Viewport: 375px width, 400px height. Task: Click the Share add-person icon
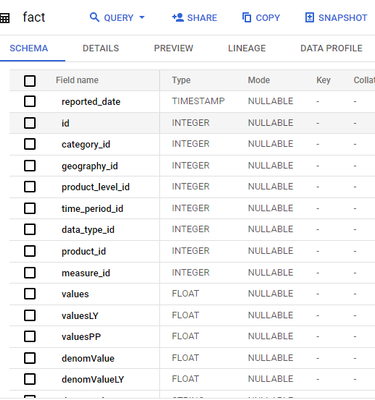[x=178, y=17]
